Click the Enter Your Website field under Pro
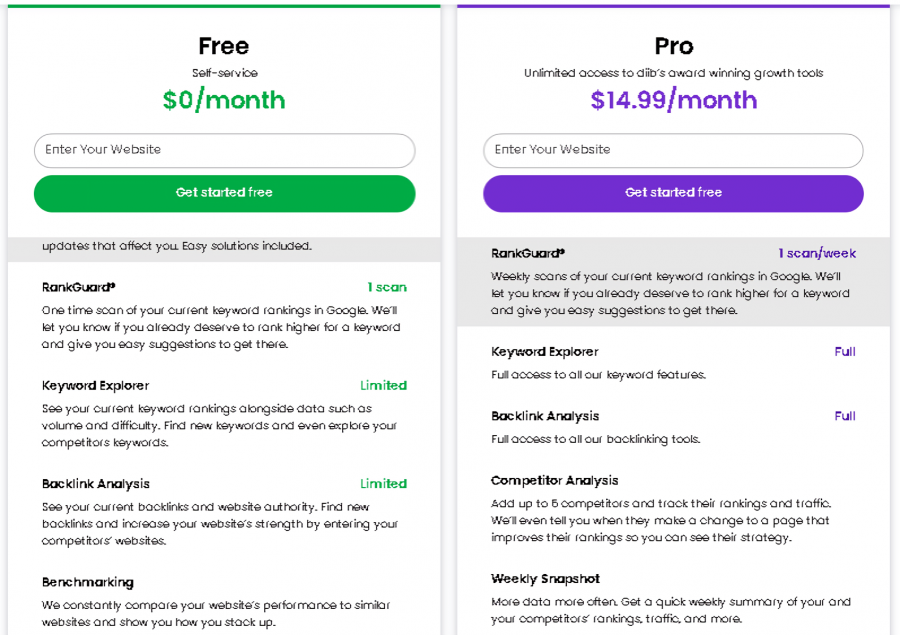 coord(673,150)
